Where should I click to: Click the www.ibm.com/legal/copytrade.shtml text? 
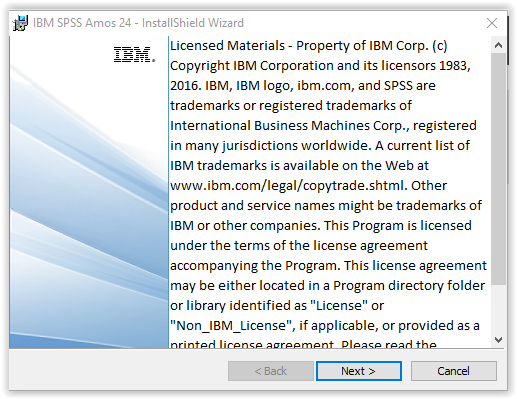click(289, 186)
